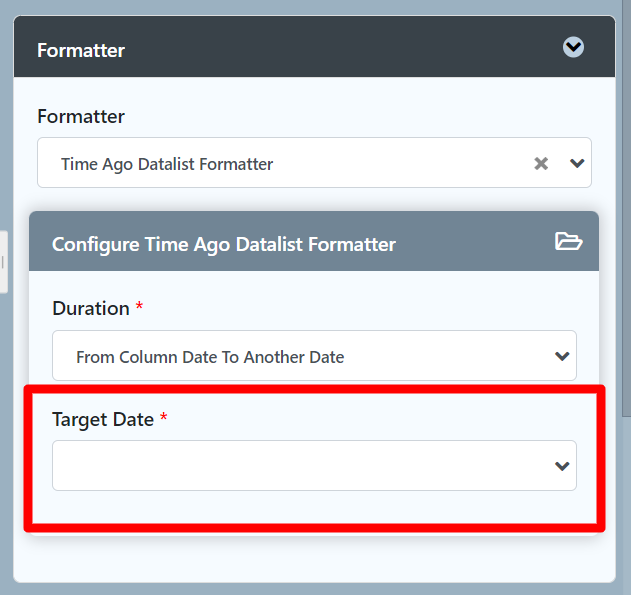Click the empty Target Date select field
The height and width of the screenshot is (595, 631).
(x=300, y=466)
